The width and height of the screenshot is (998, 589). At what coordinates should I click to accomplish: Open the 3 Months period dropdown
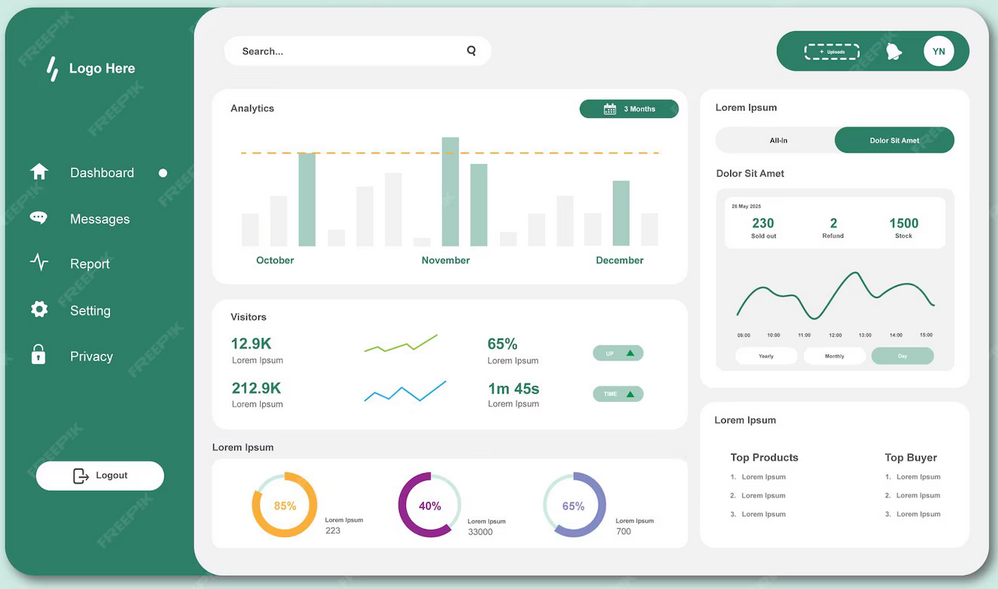point(629,109)
